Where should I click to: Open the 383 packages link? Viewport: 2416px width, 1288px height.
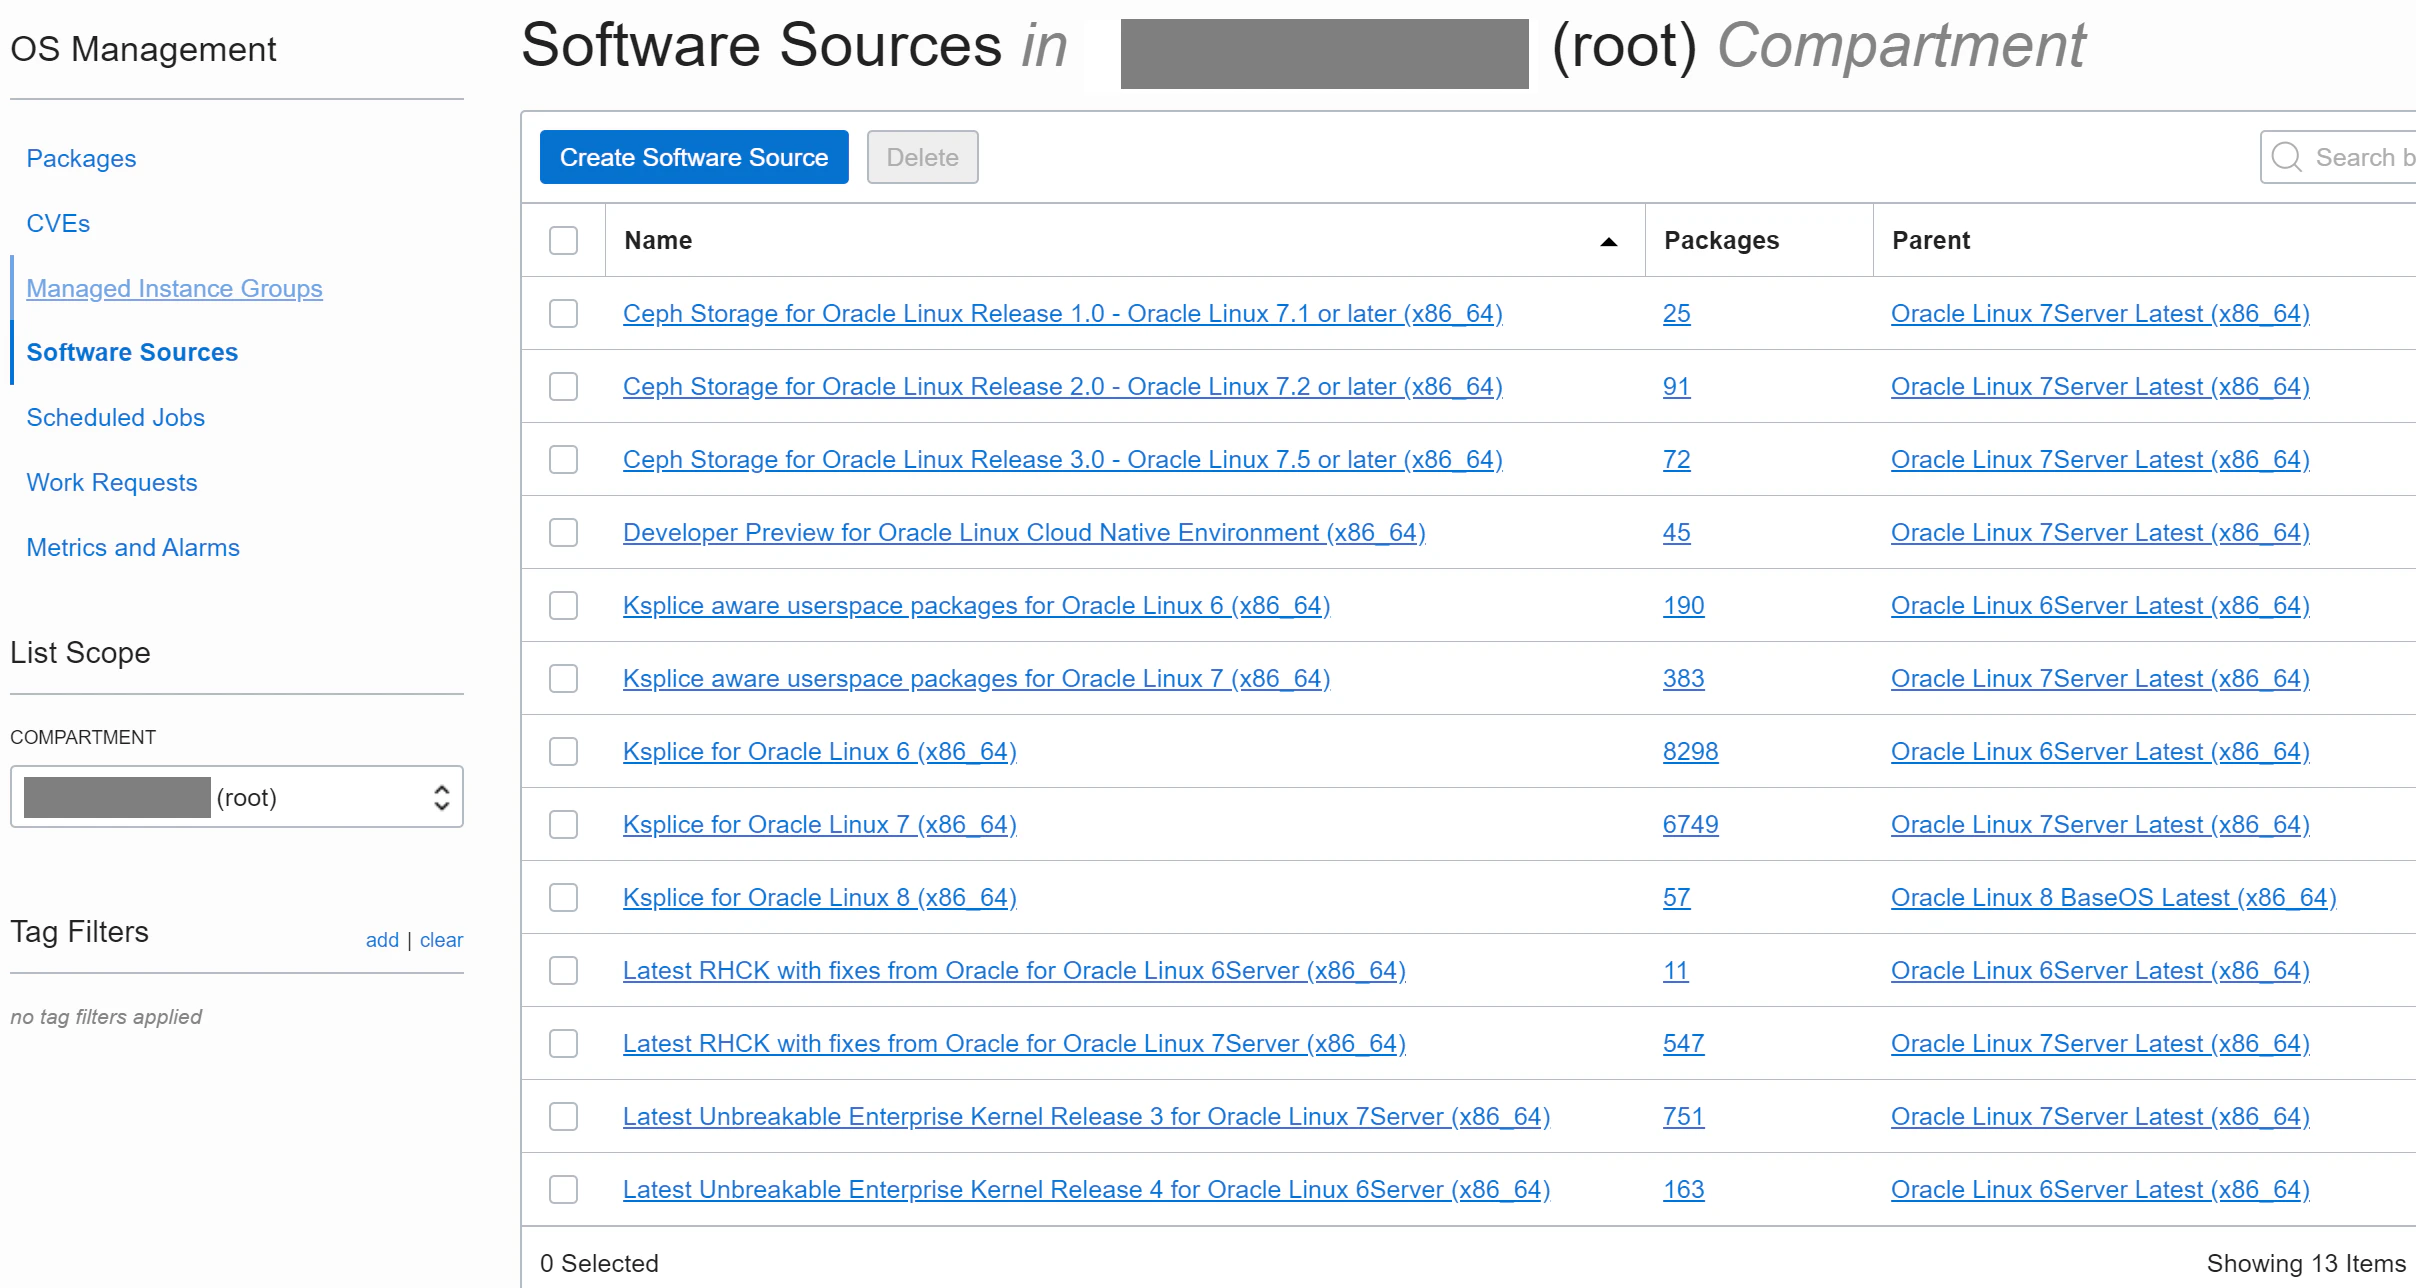tap(1683, 678)
